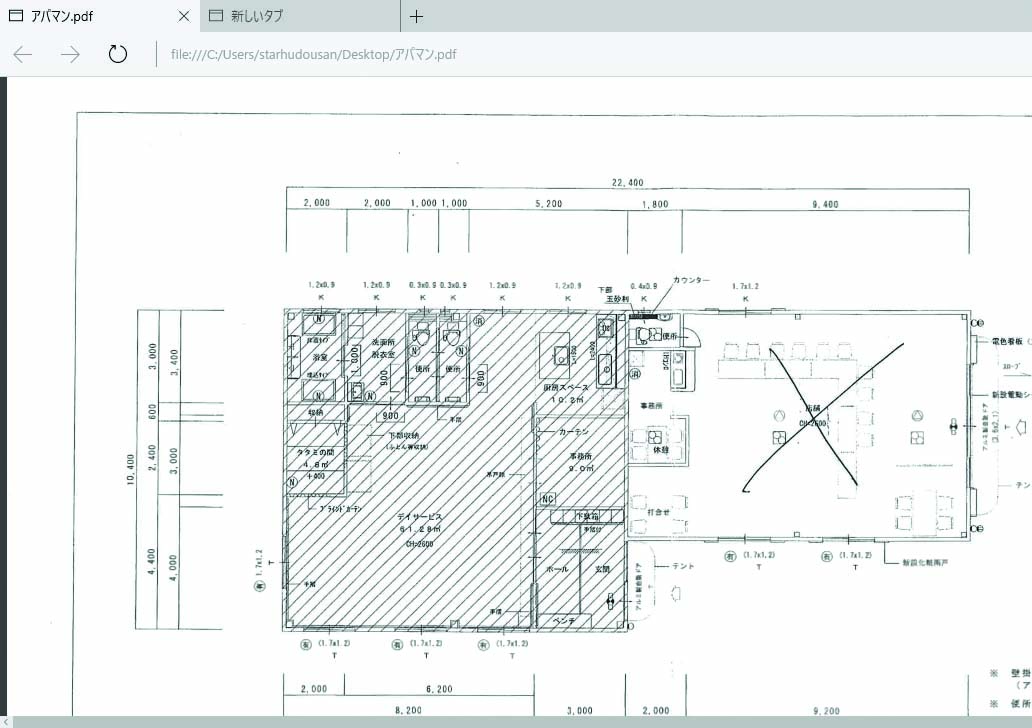Click the 打合せ label
Viewport: 1032px width, 728px height.
[658, 511]
